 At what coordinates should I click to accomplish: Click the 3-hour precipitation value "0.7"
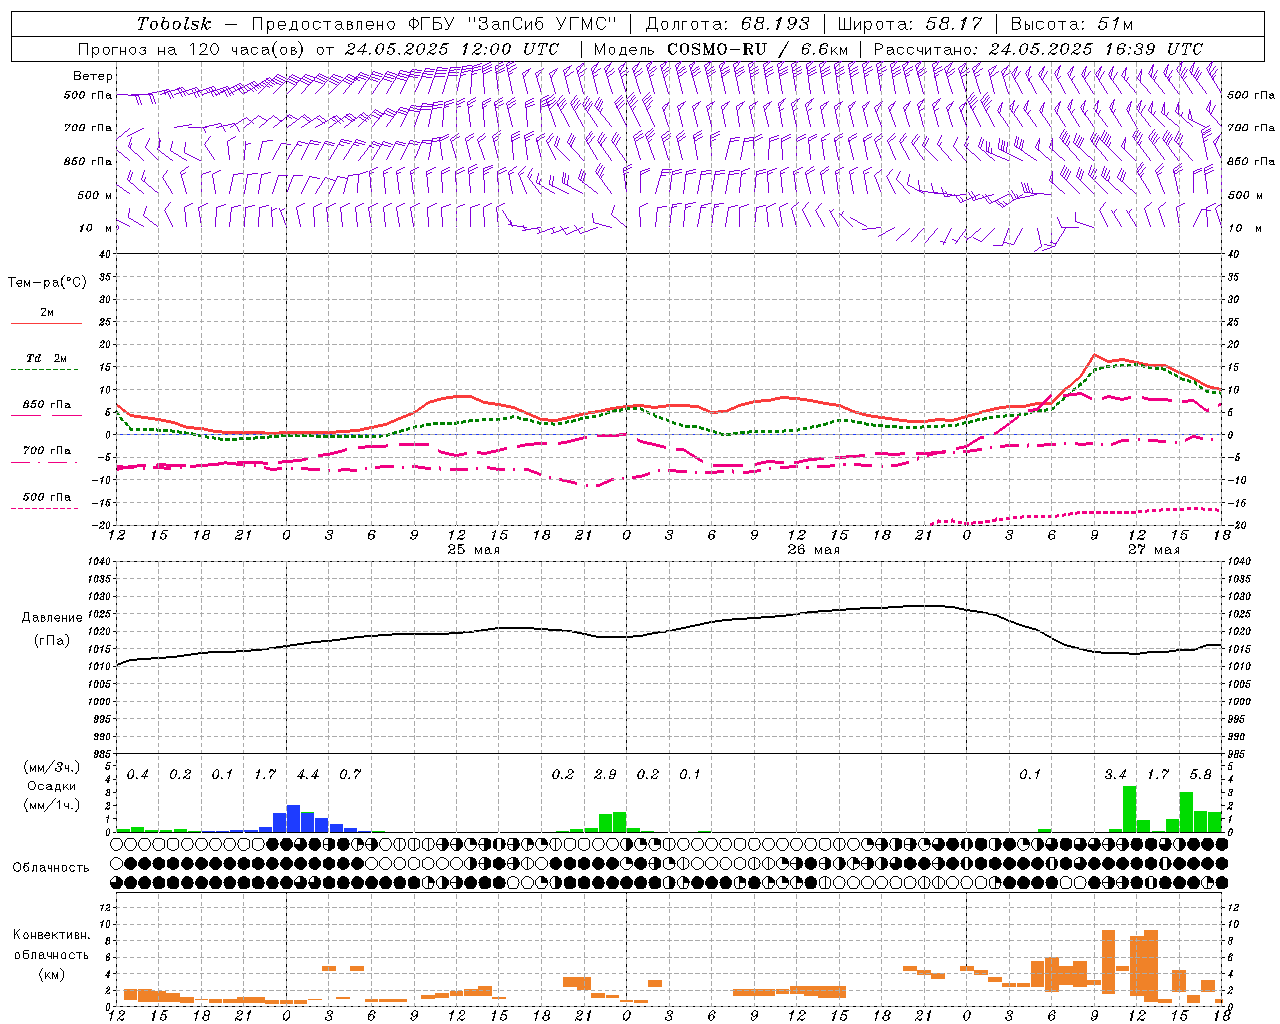[350, 775]
